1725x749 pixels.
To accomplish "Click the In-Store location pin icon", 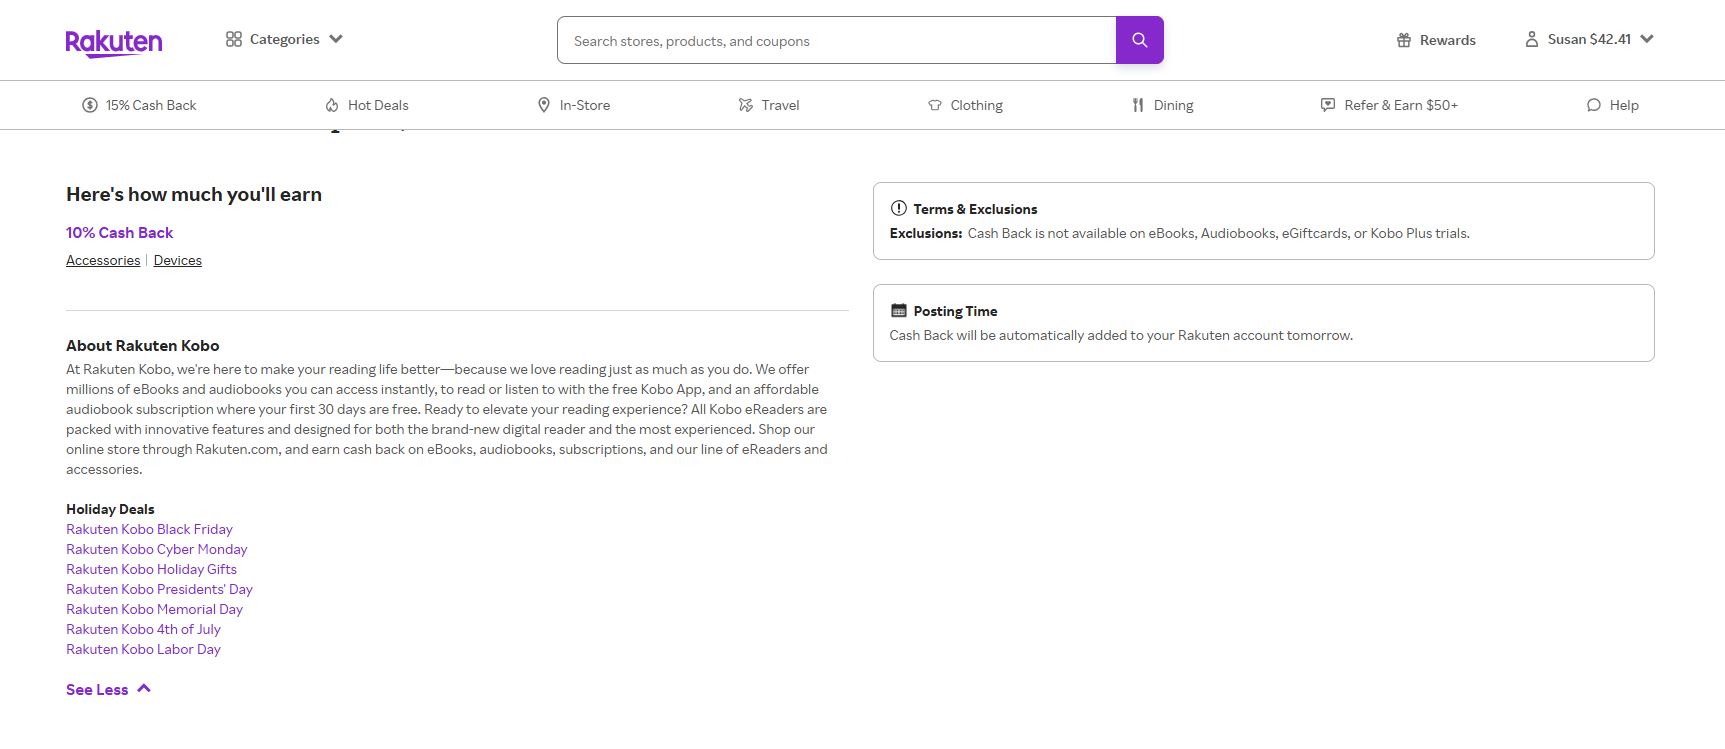I will click(x=544, y=105).
